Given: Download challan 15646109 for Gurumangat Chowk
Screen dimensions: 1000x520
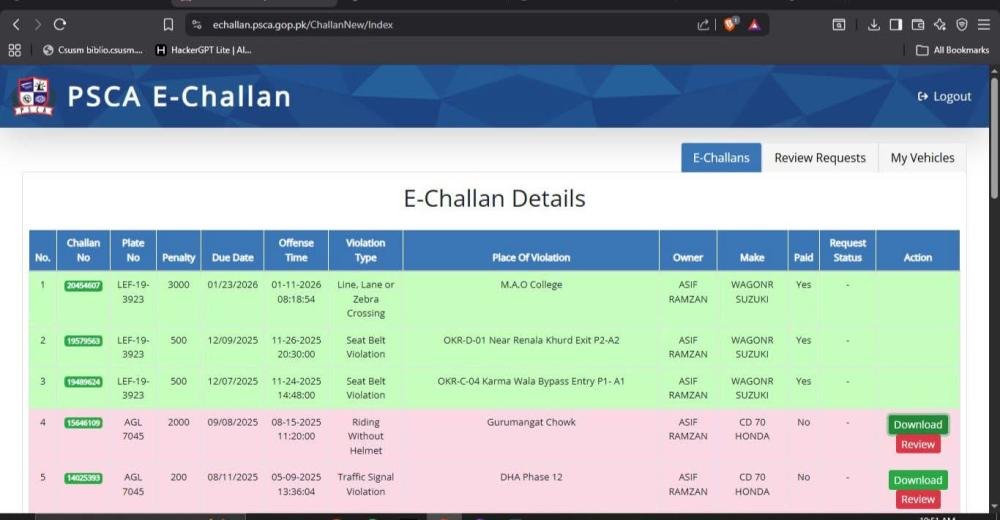Looking at the screenshot, I should pos(917,425).
